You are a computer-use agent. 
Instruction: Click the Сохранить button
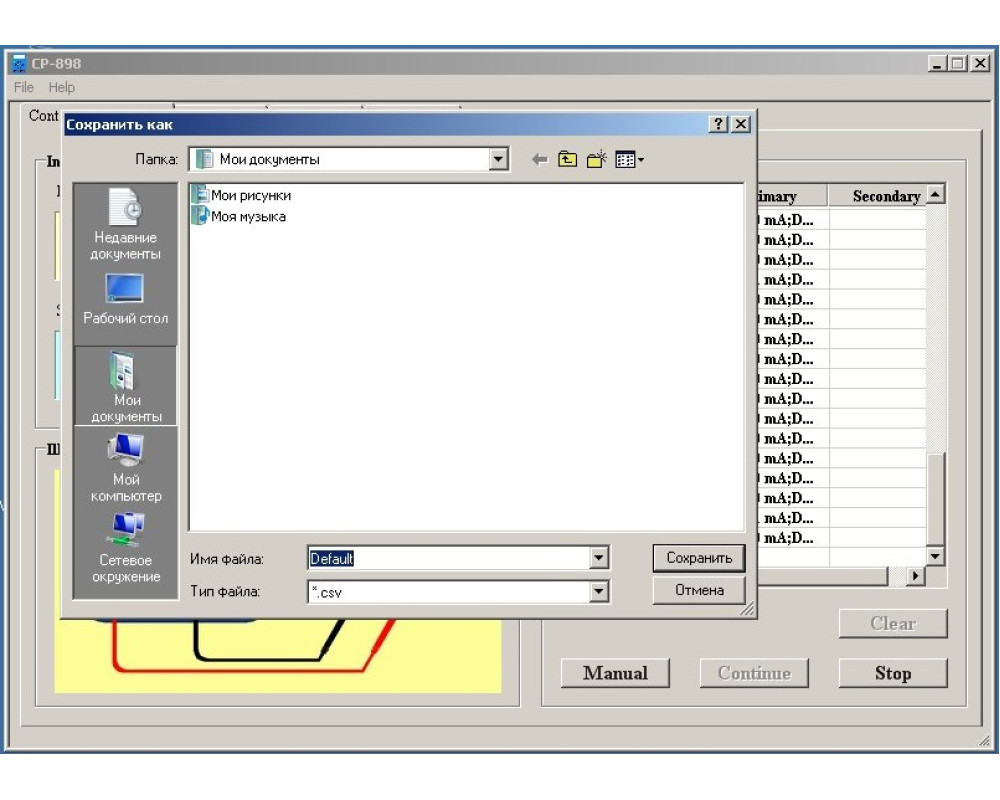pyautogui.click(x=698, y=558)
